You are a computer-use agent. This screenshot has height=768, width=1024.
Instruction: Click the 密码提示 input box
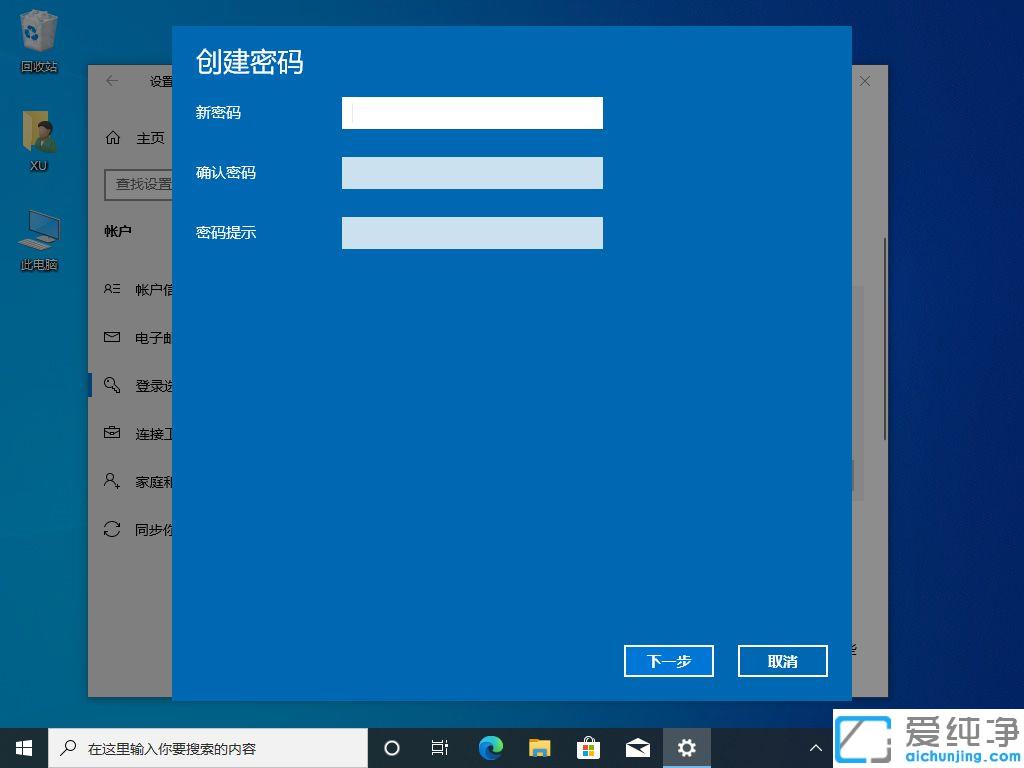click(x=472, y=233)
